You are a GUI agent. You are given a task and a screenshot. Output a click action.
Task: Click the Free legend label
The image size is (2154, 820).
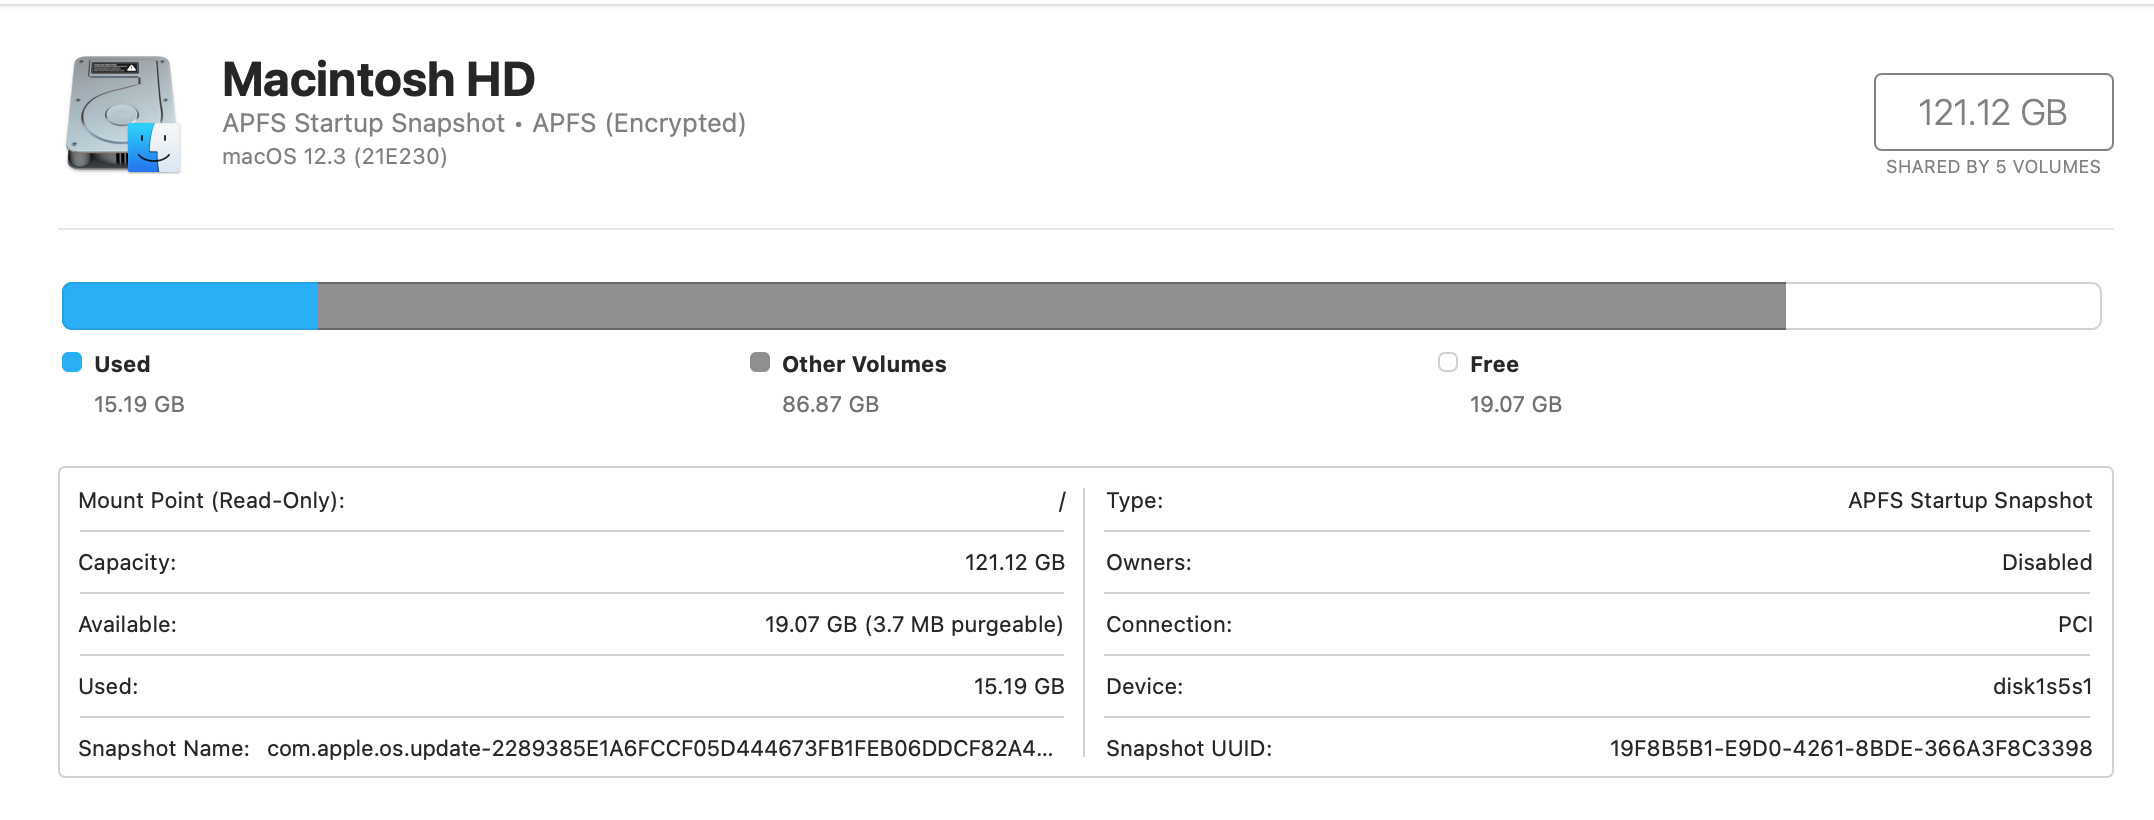coord(1494,364)
